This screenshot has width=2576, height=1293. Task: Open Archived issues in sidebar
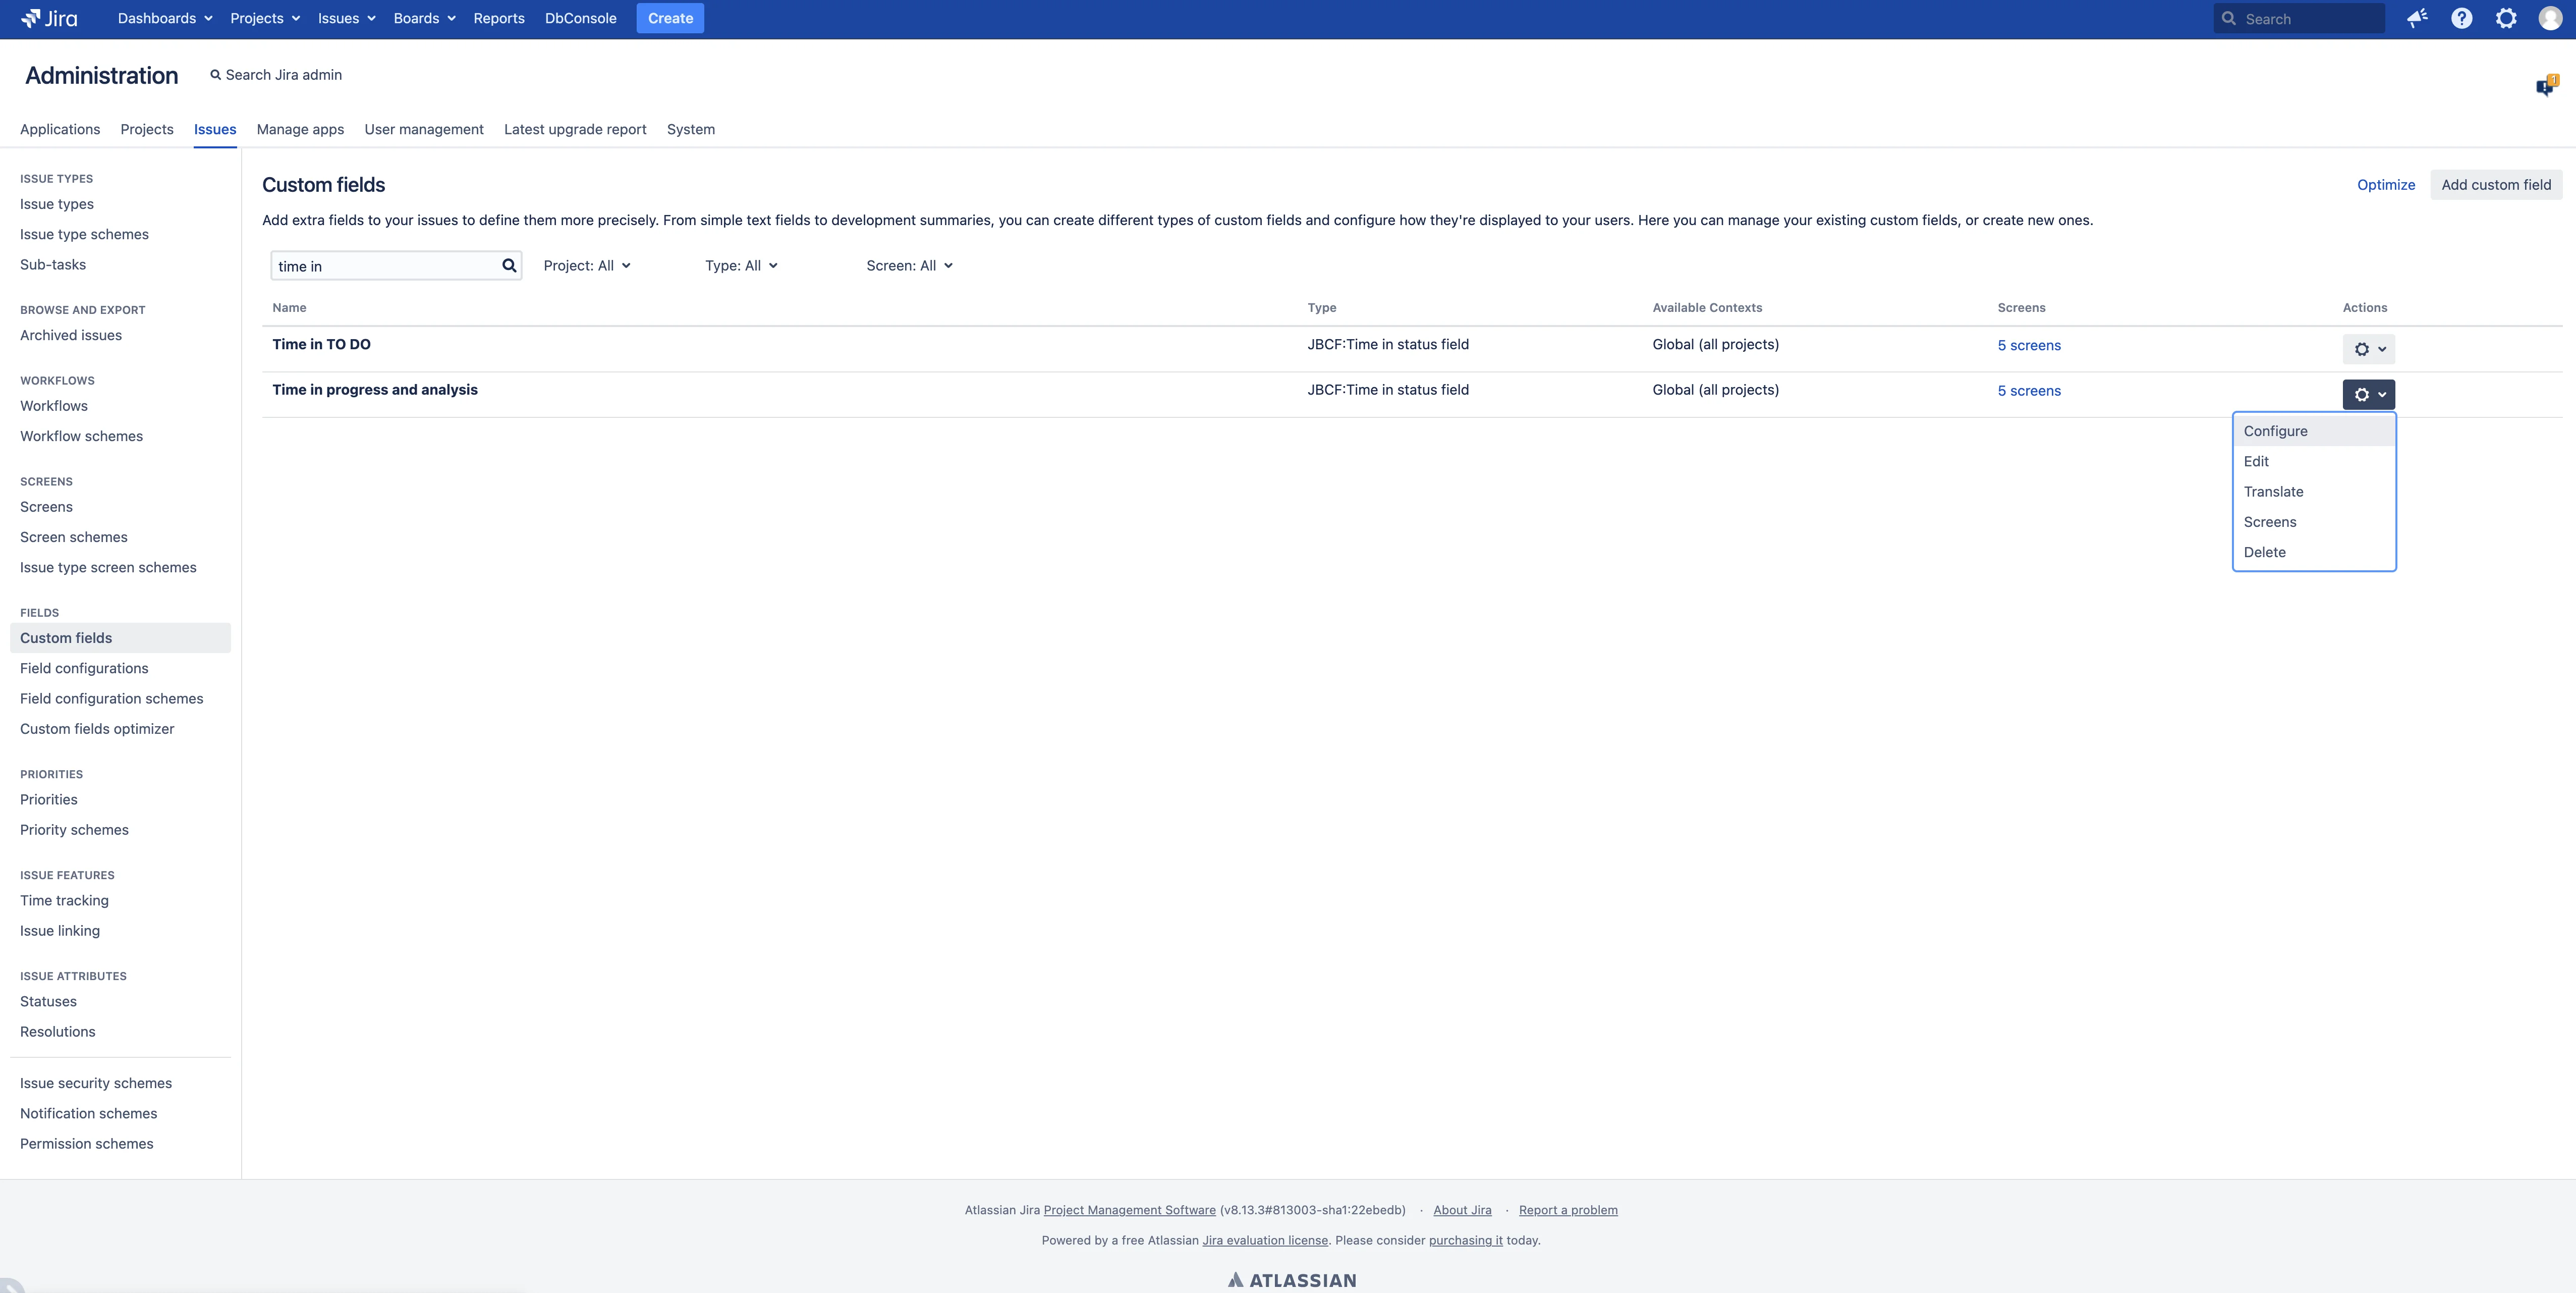click(x=71, y=335)
